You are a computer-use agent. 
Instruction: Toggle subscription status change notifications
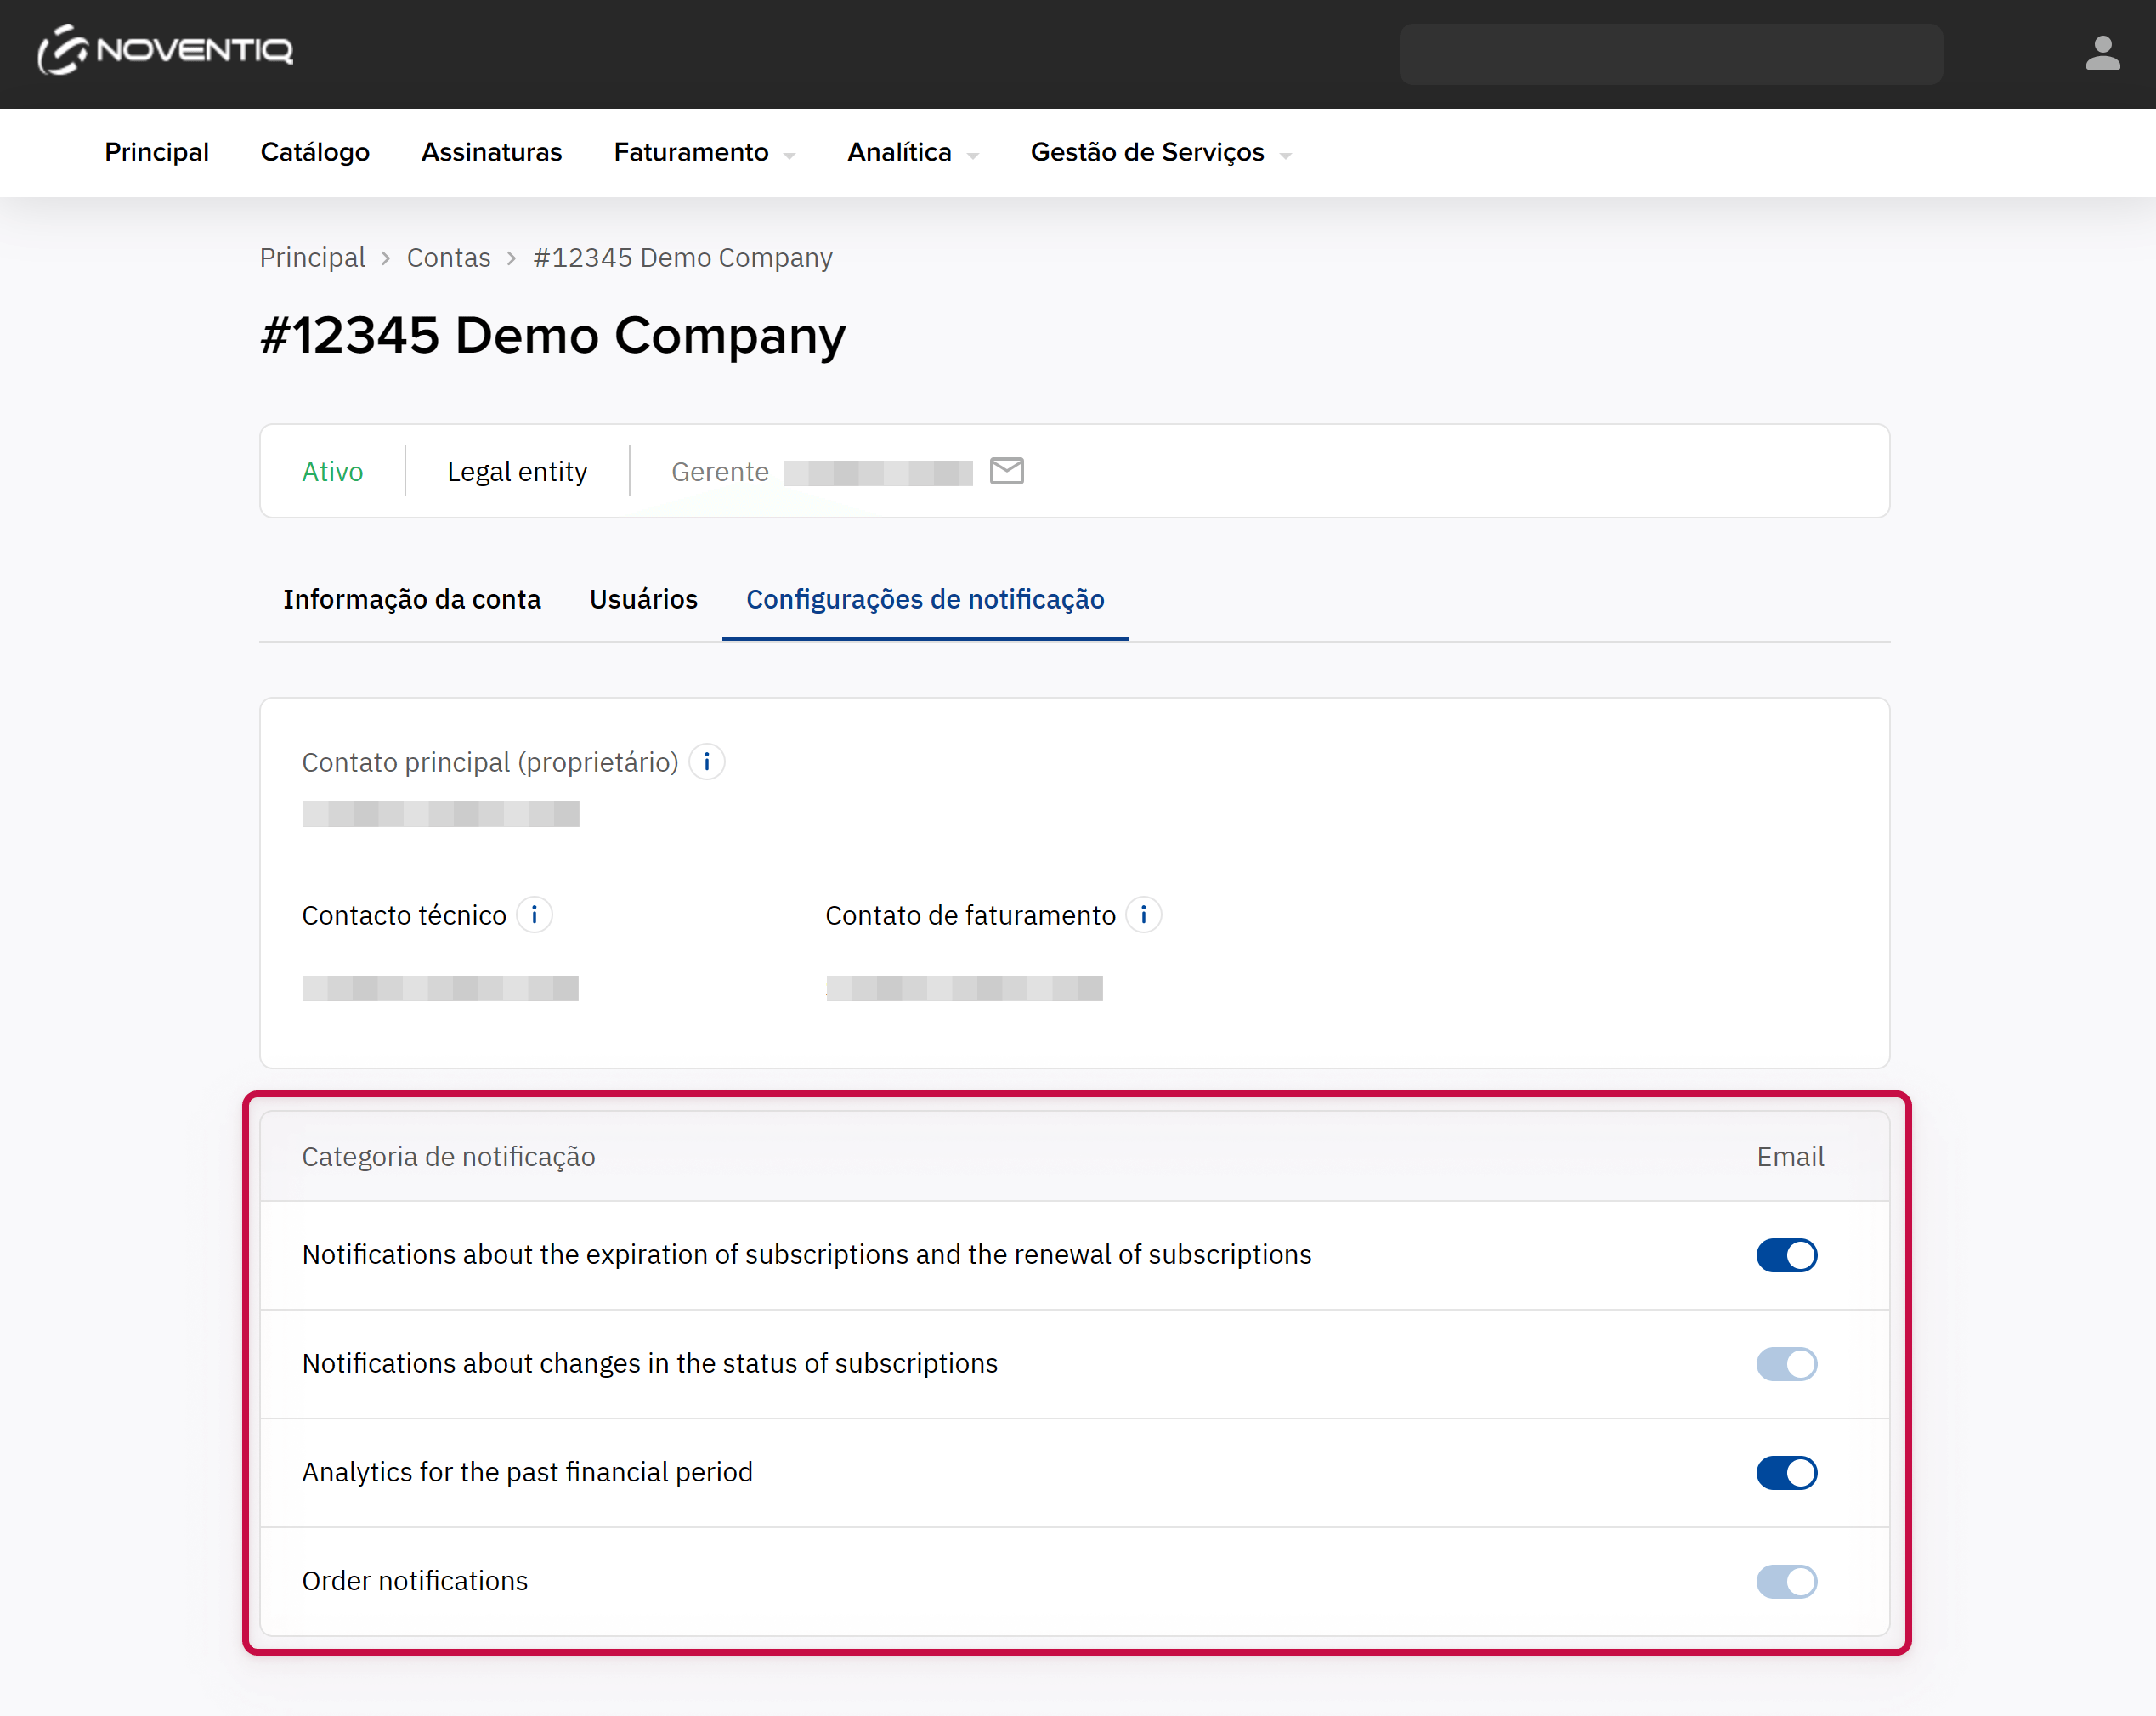1786,1364
